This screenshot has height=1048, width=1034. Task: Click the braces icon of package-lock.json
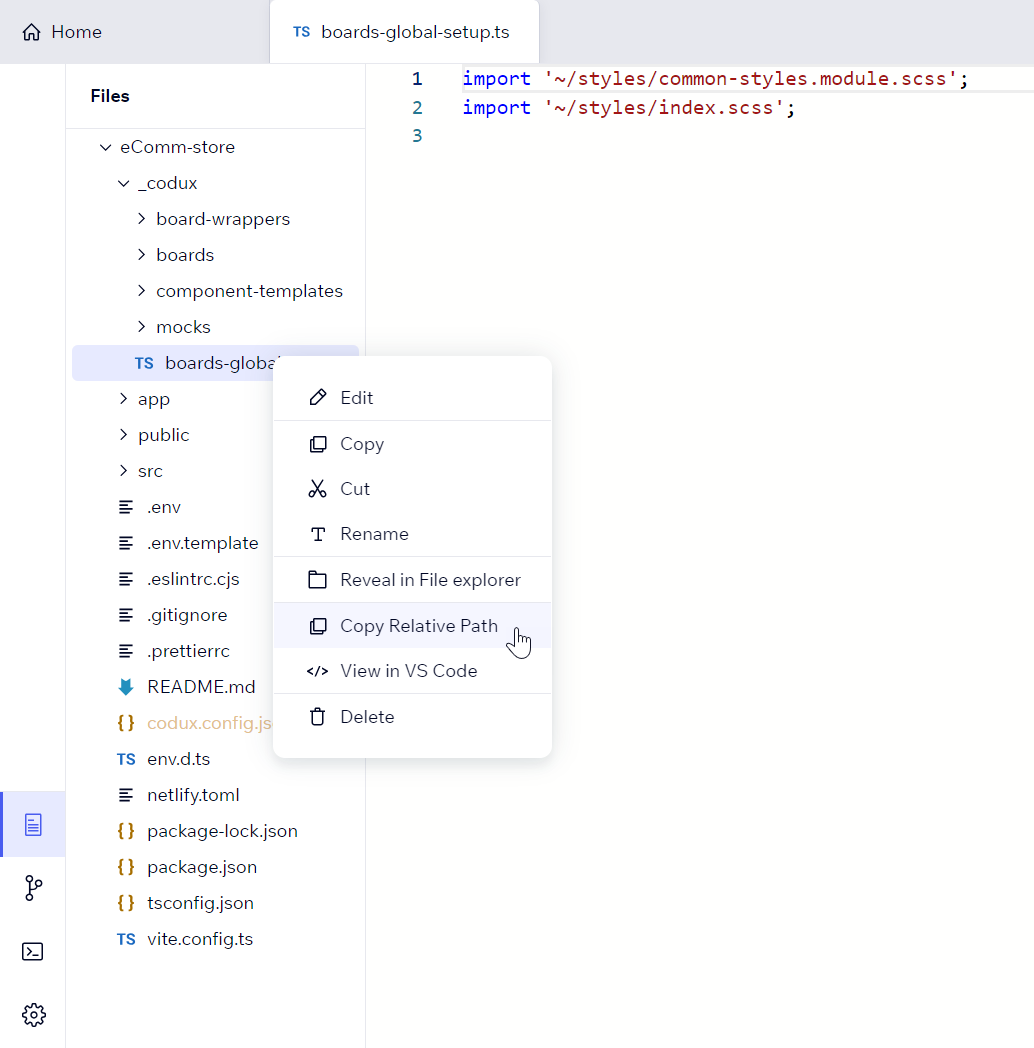point(126,831)
